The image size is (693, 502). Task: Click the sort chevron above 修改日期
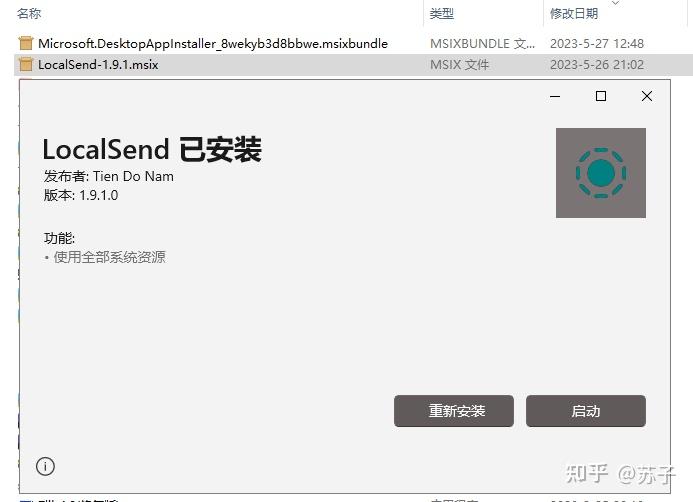(x=615, y=3)
